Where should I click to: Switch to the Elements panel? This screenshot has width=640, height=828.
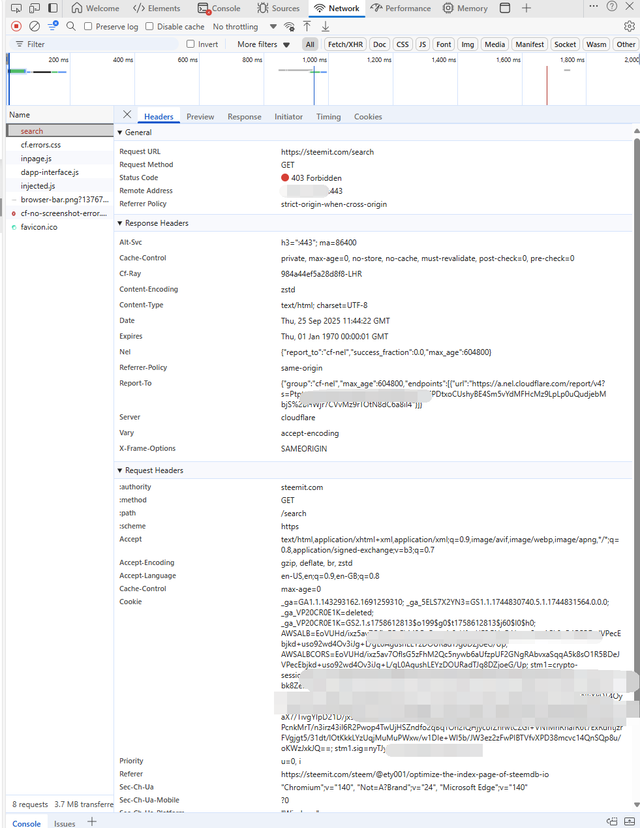point(157,8)
